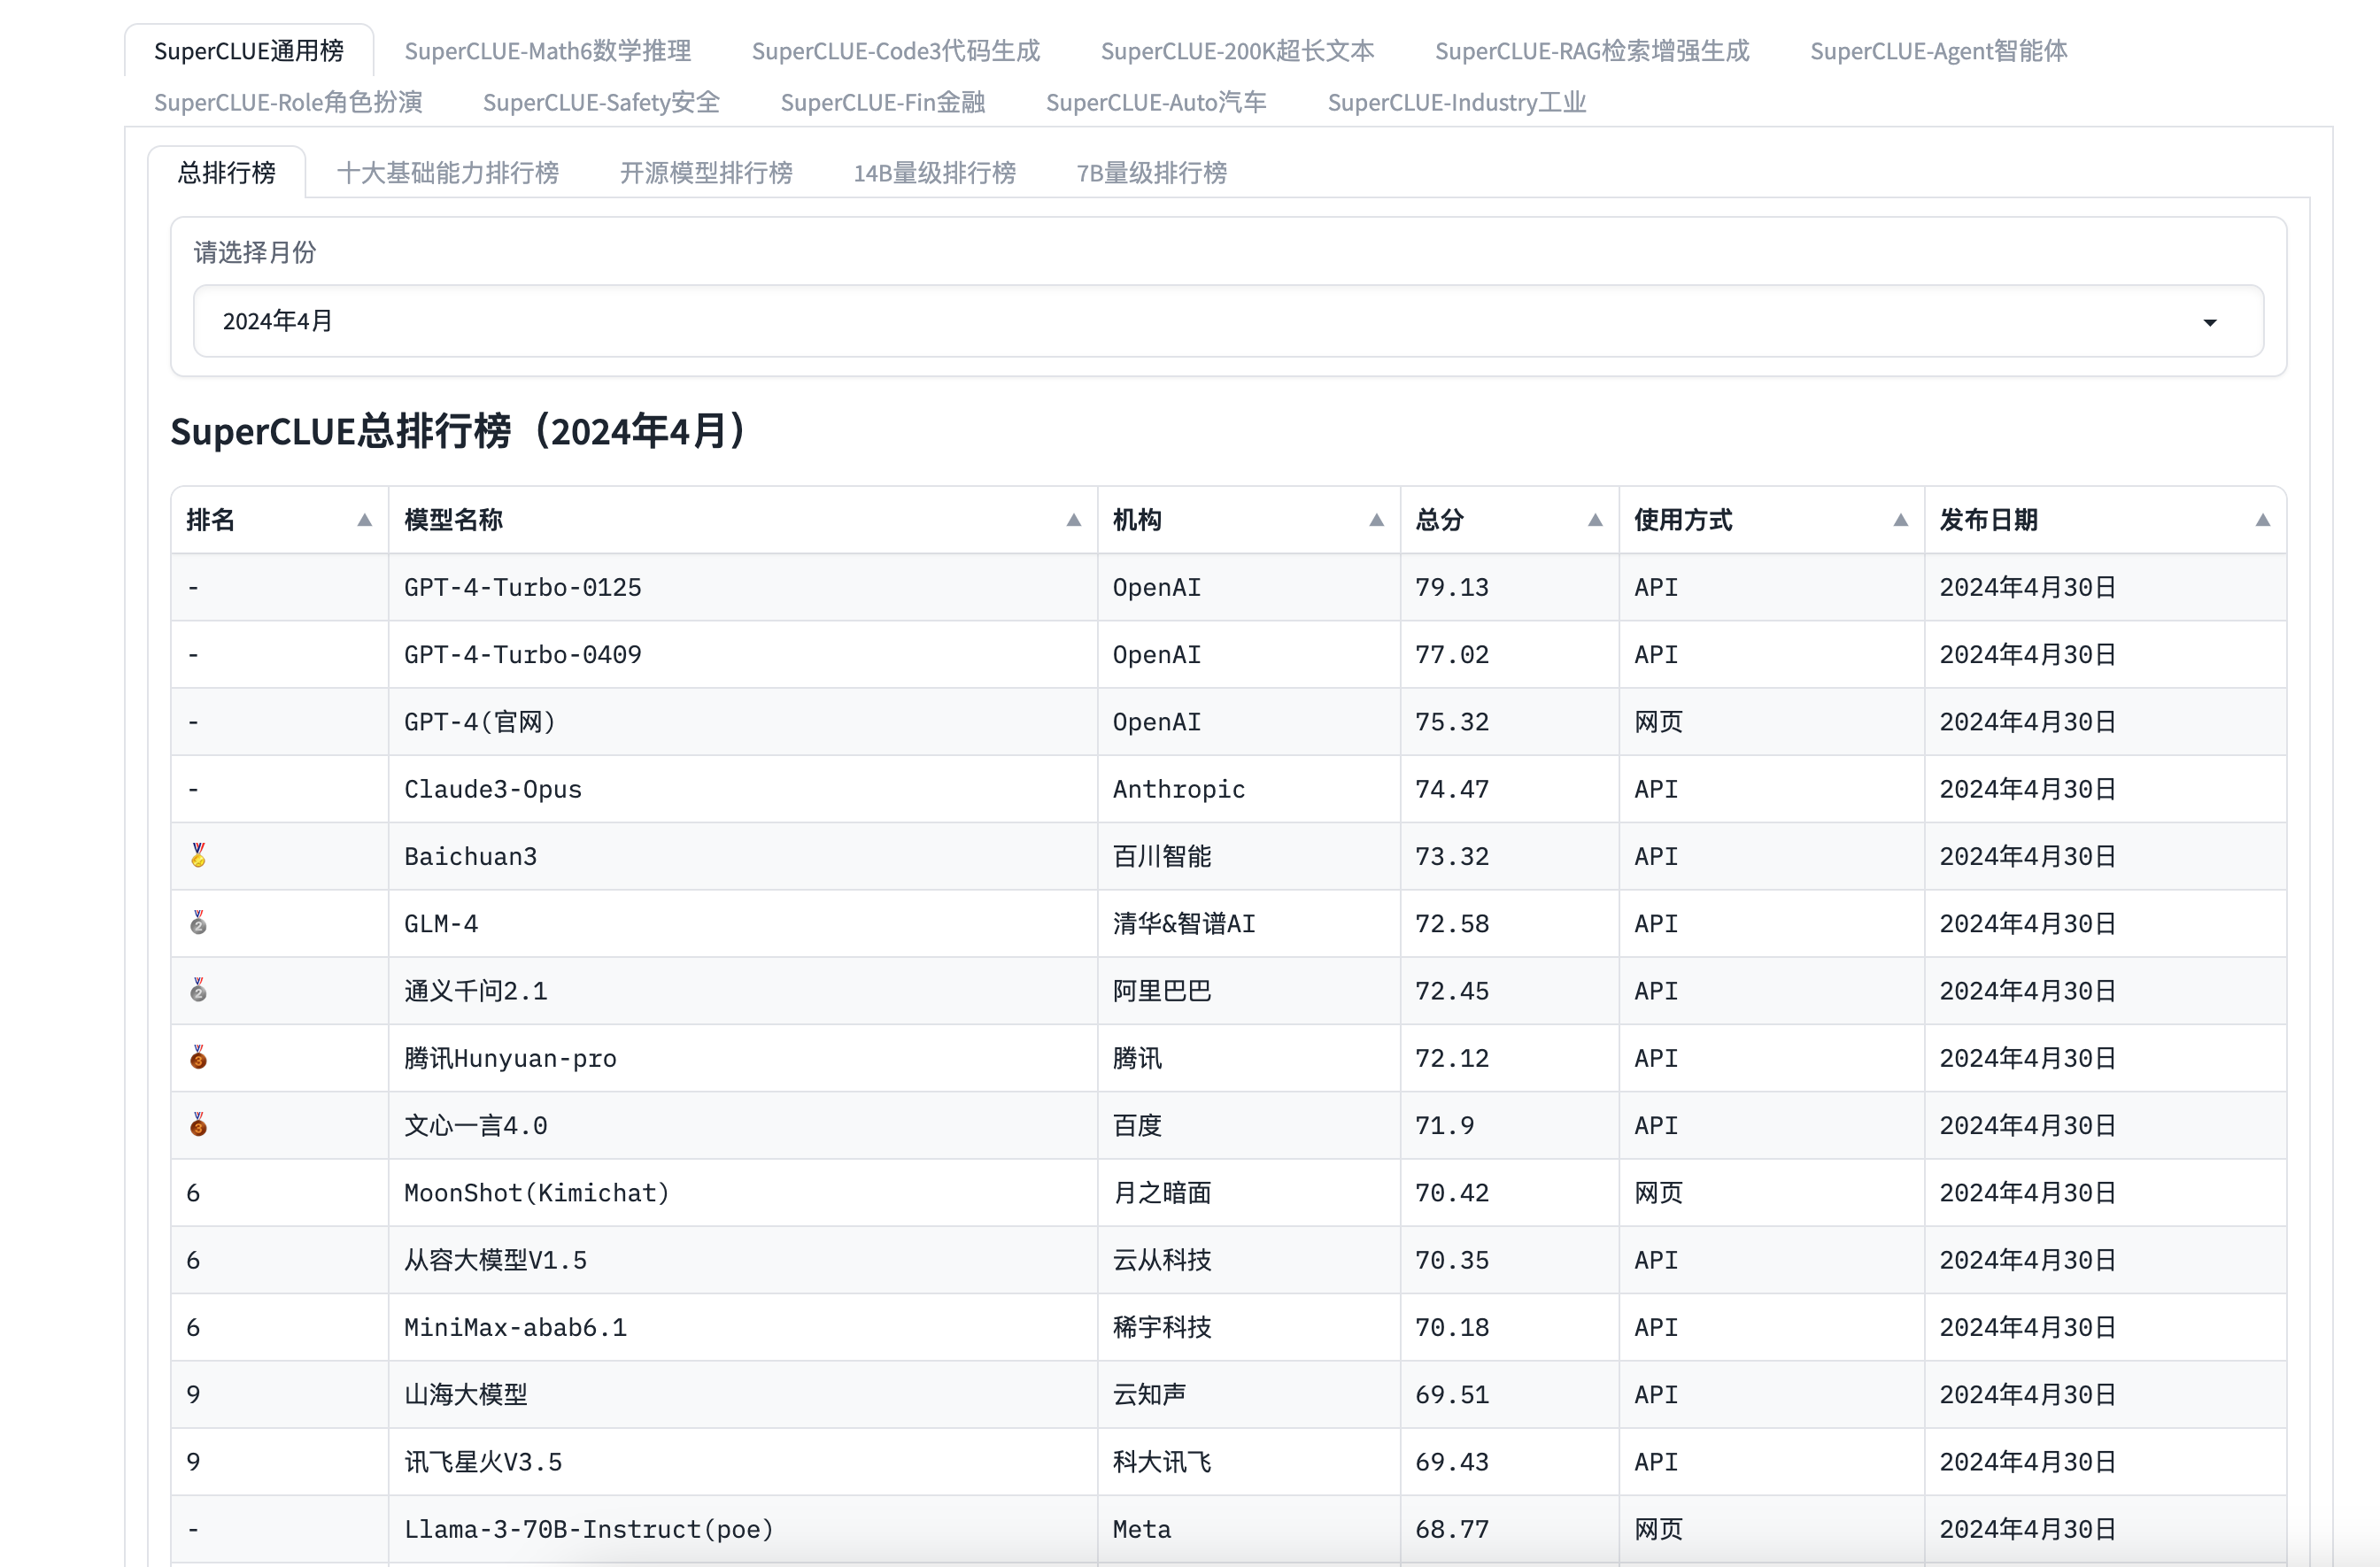Click the 山海大模型 model name cell

click(743, 1394)
